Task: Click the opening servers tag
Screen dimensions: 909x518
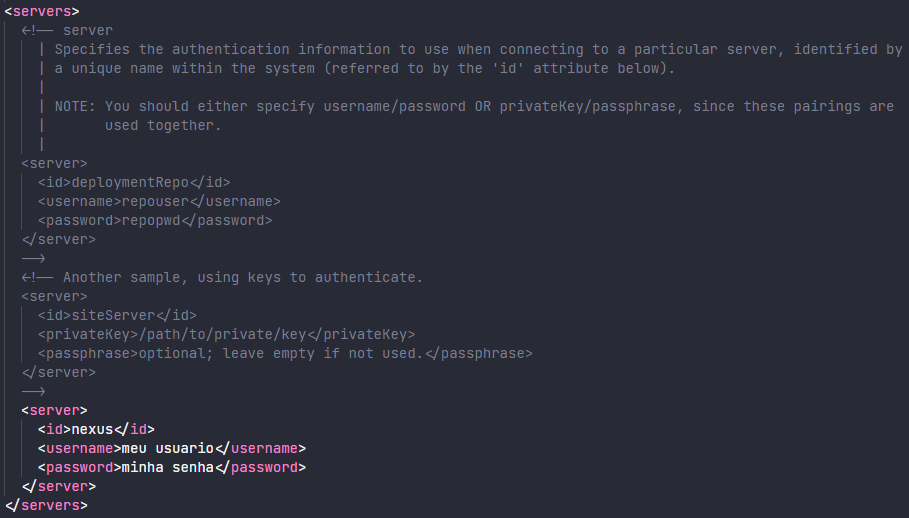Action: [x=42, y=12]
